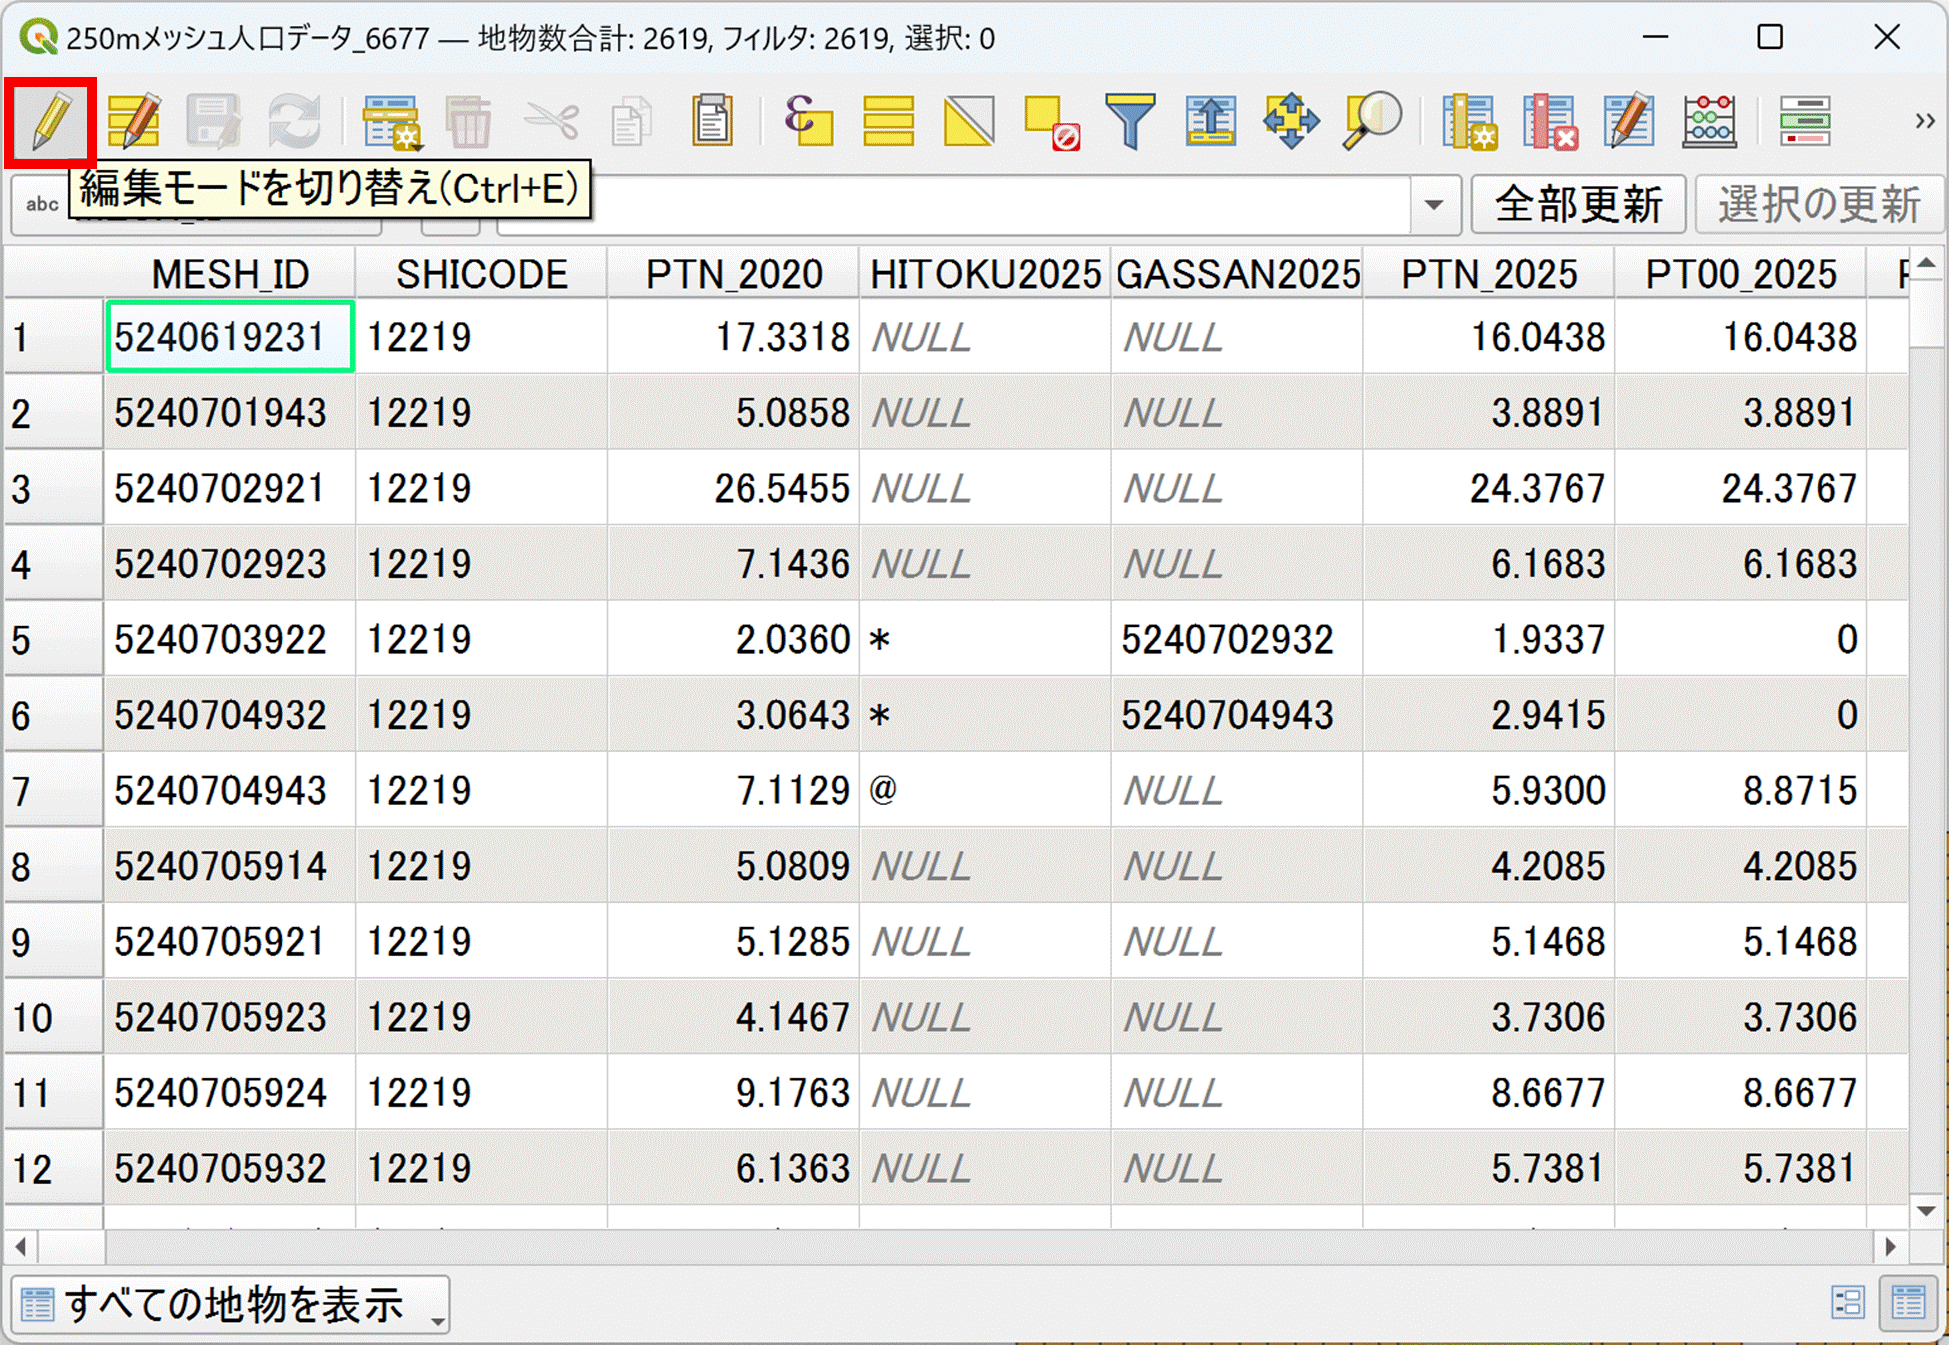Add feature to table icon
The image size is (1949, 1345).
click(x=391, y=121)
